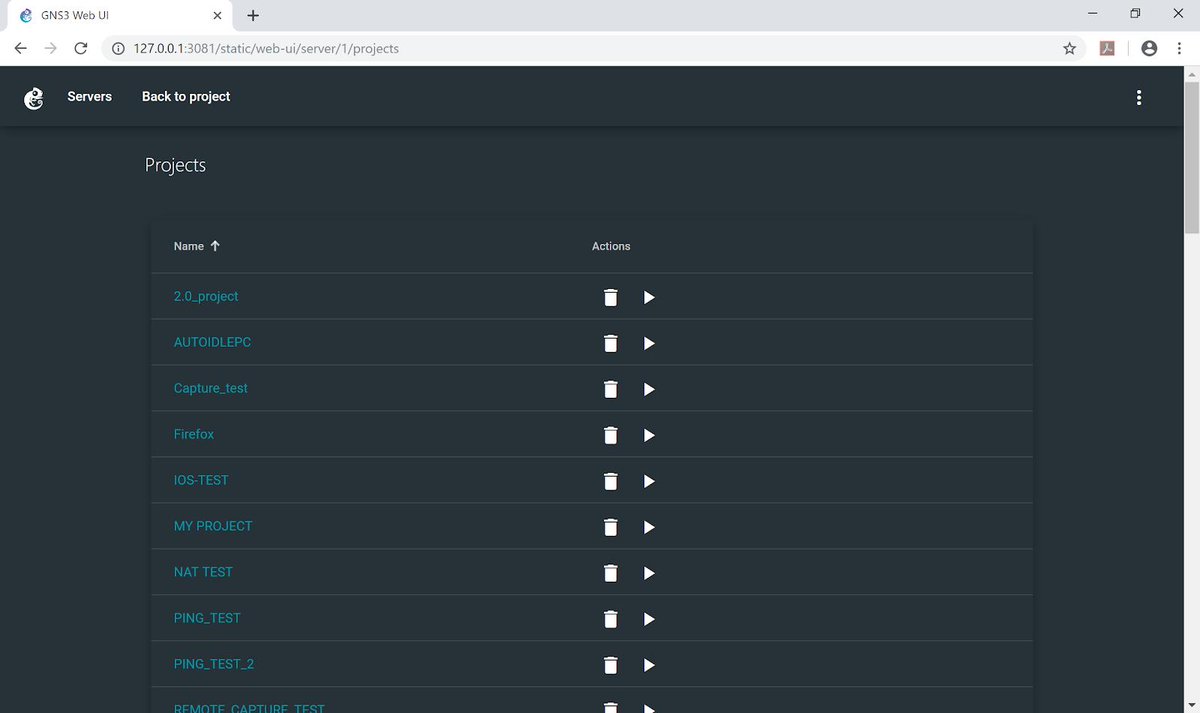Screen dimensions: 1200x713
Task: Select the Servers menu item
Action: pyautogui.click(x=89, y=97)
